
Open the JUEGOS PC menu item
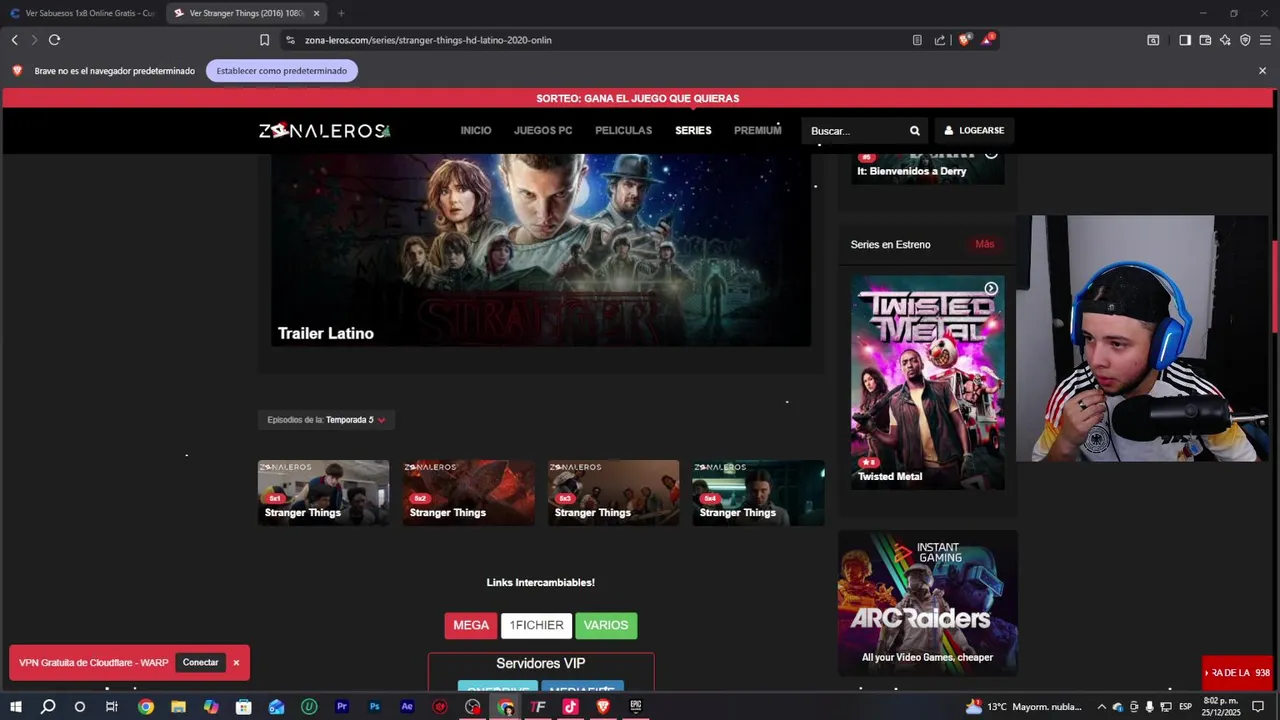pyautogui.click(x=543, y=131)
